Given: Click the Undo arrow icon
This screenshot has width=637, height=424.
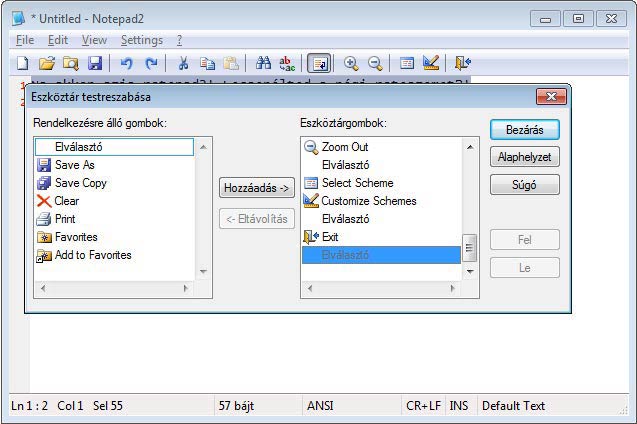Looking at the screenshot, I should [126, 63].
